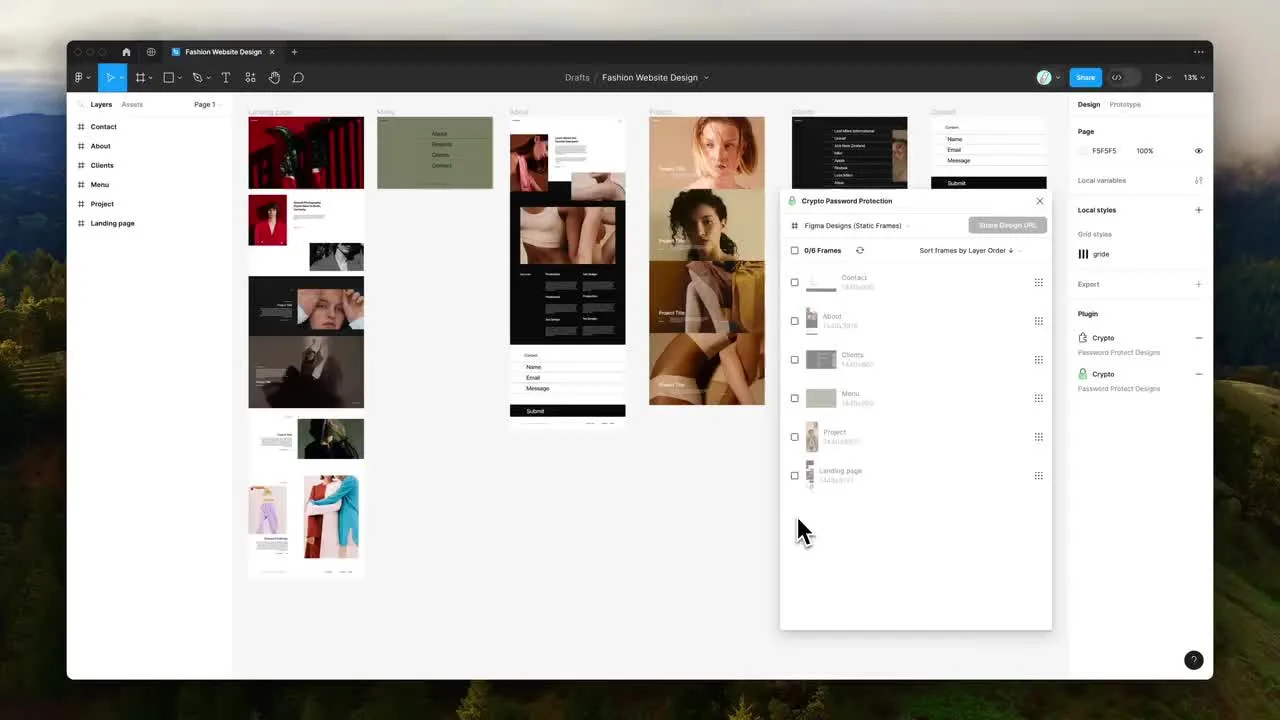The image size is (1280, 720).
Task: Open the Resources components tool
Action: tap(250, 78)
